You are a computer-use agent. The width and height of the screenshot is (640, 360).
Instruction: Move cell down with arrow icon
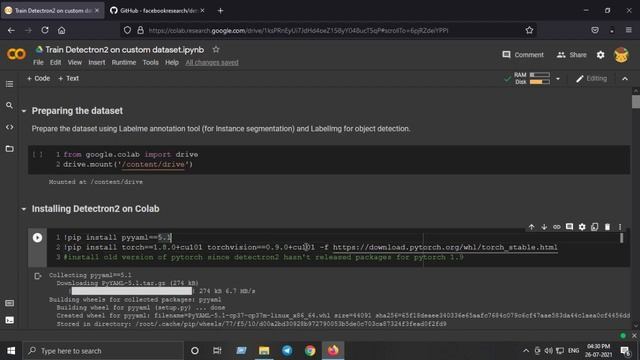(544, 227)
